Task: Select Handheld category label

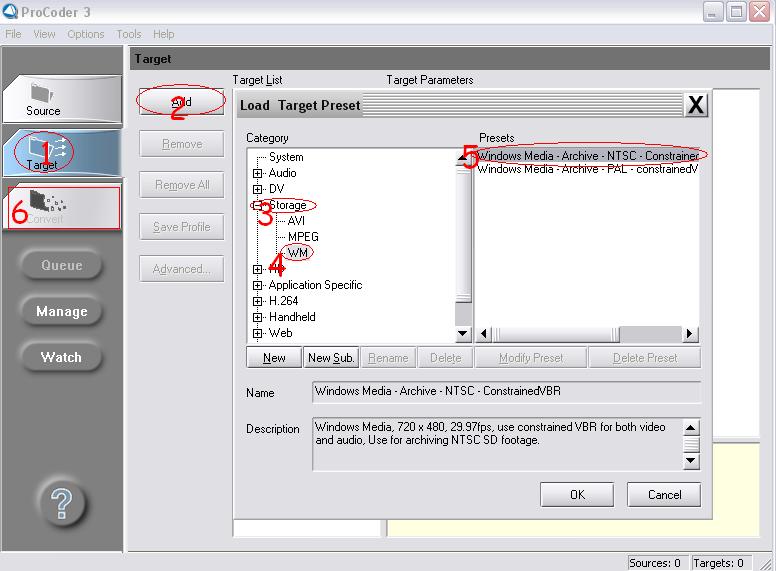Action: click(x=292, y=317)
